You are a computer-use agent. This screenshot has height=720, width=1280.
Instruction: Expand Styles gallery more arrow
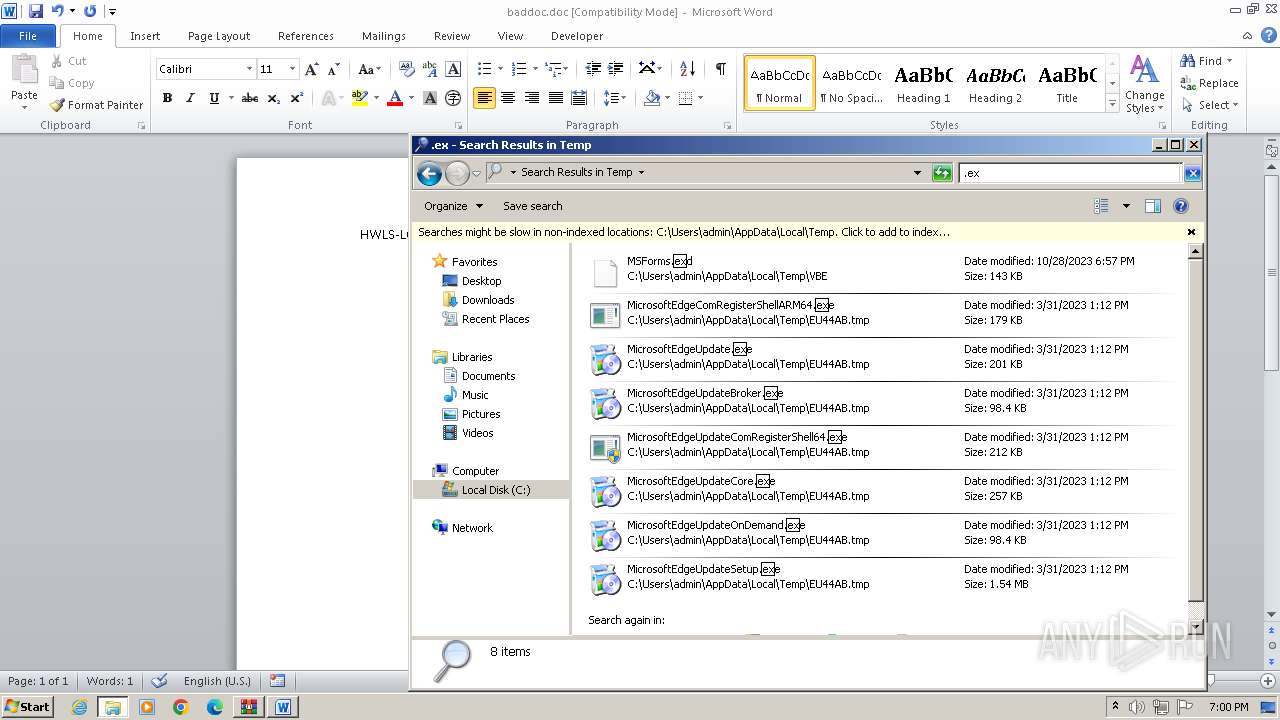pos(1112,104)
